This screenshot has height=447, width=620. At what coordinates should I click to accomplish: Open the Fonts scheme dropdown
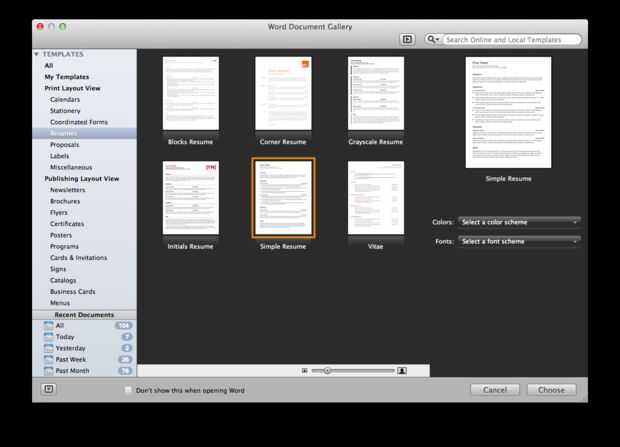tap(519, 241)
